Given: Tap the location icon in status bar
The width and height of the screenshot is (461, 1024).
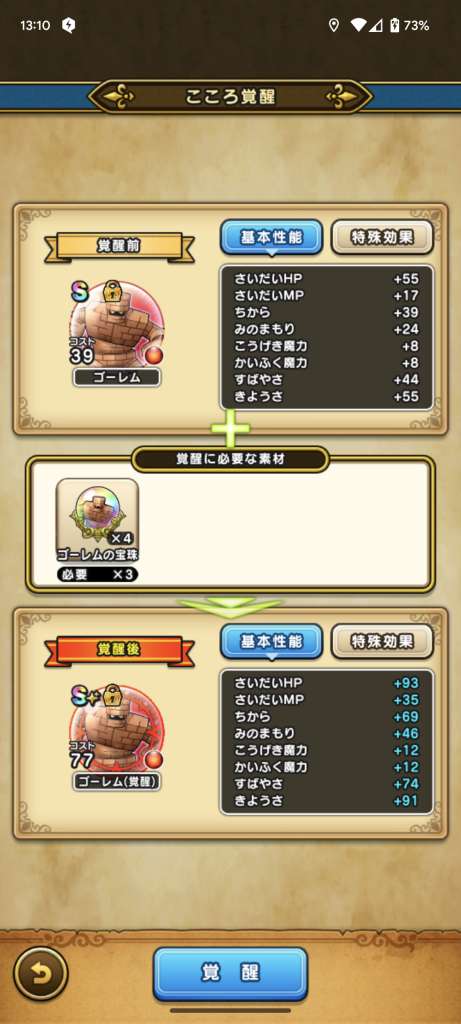Looking at the screenshot, I should [334, 25].
